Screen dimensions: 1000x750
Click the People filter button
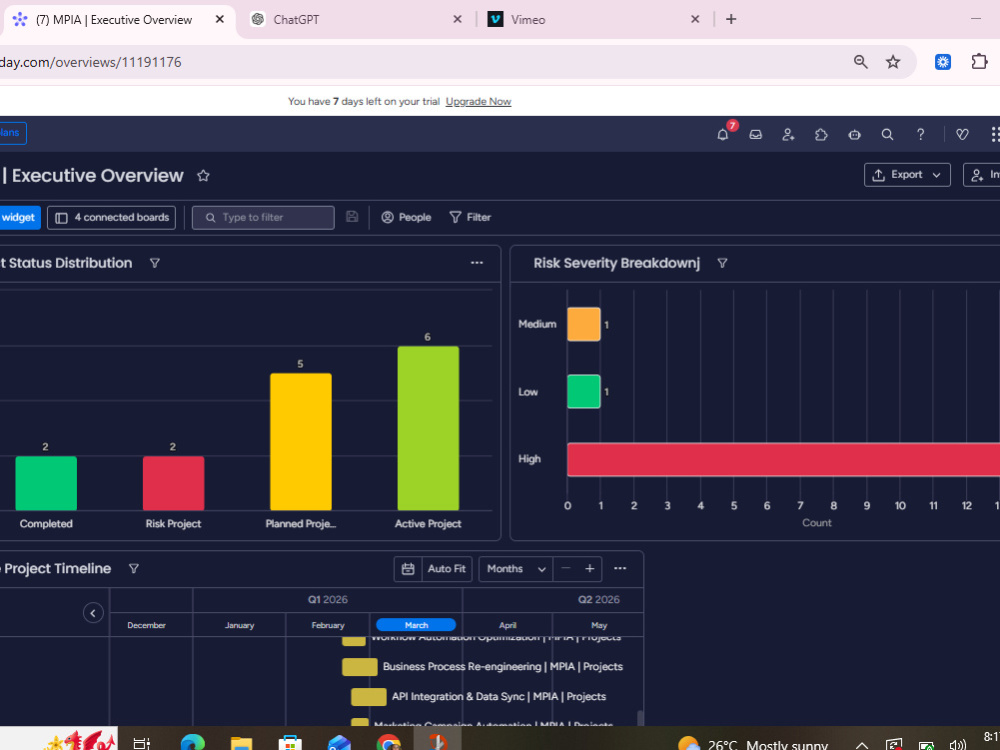tap(406, 217)
